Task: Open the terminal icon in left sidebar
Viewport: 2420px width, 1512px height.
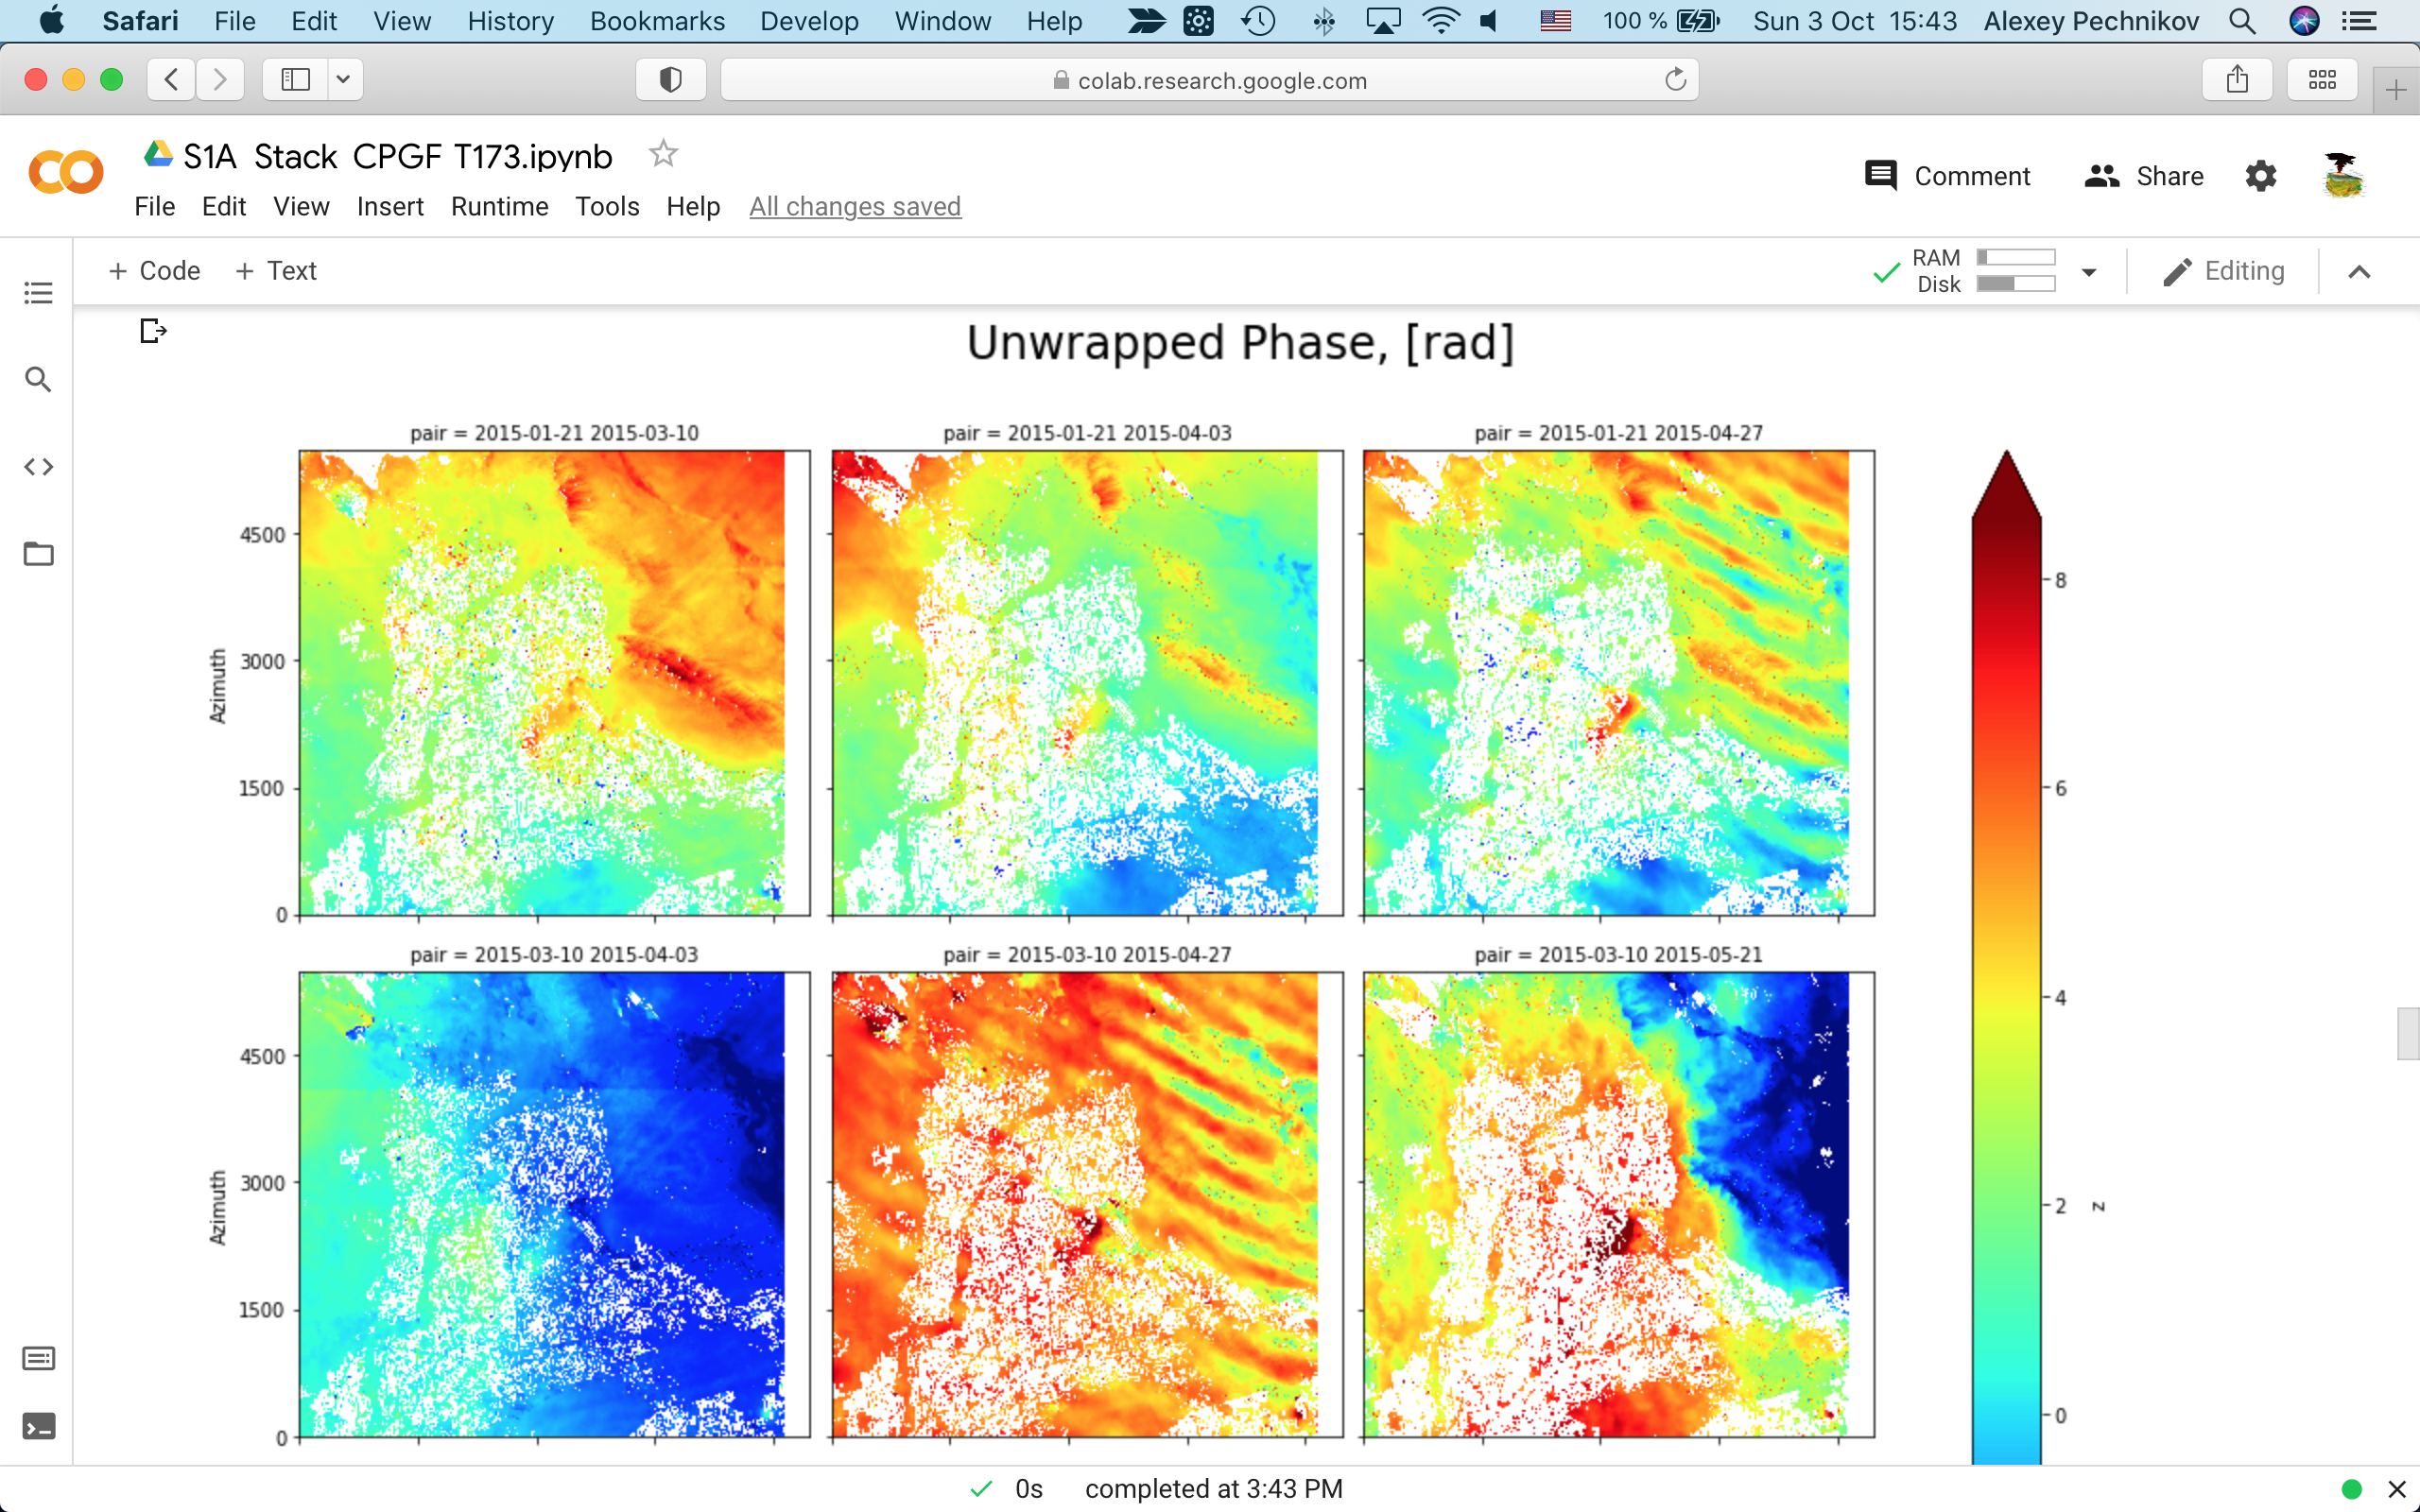Action: [x=38, y=1426]
